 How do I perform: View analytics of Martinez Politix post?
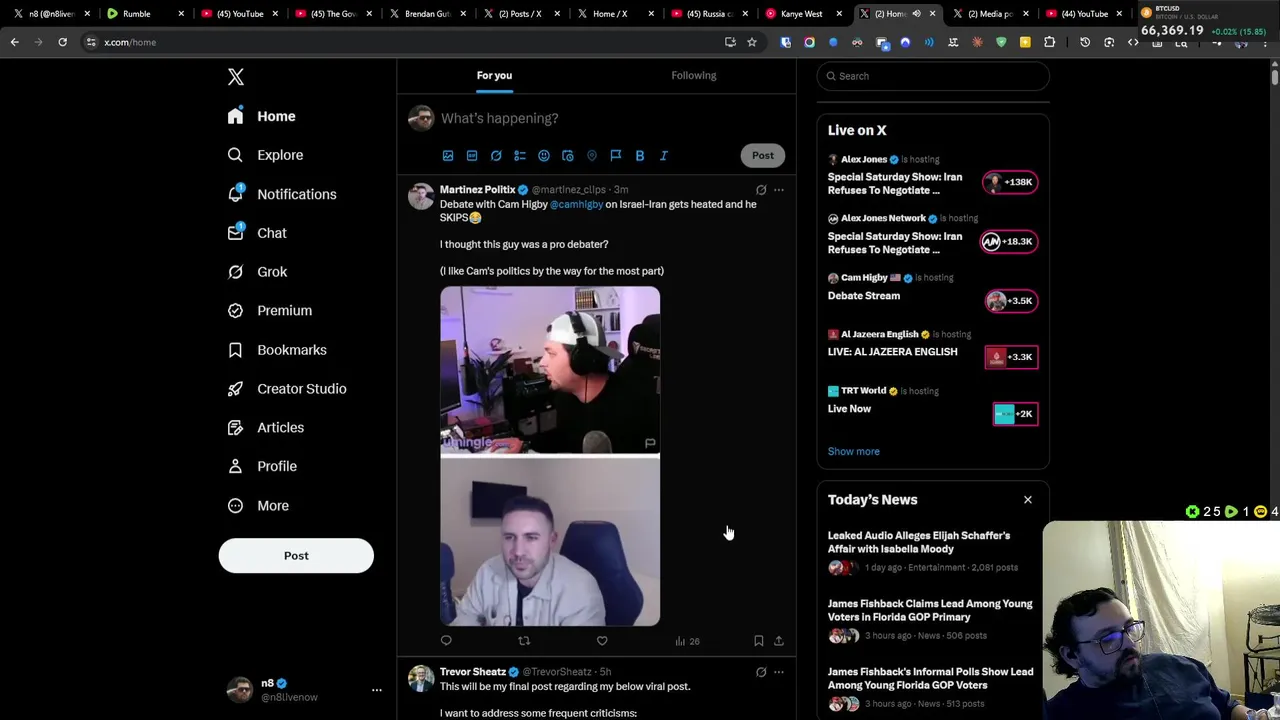(x=687, y=641)
